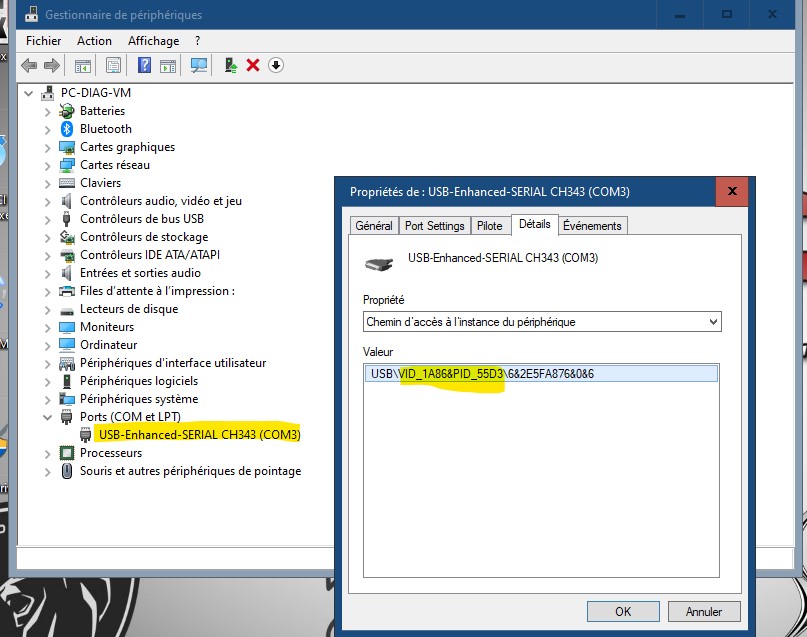Click the update driver toolbar icon
This screenshot has height=637, width=807.
pos(231,65)
